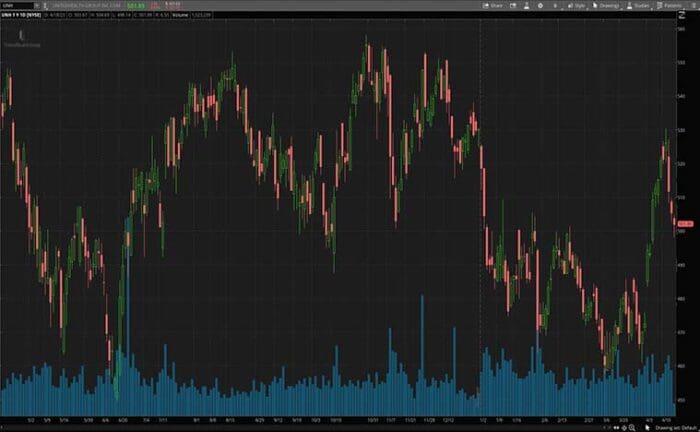The width and height of the screenshot is (700, 432).
Task: Click the window layout icon next to Share
Action: pyautogui.click(x=513, y=5)
